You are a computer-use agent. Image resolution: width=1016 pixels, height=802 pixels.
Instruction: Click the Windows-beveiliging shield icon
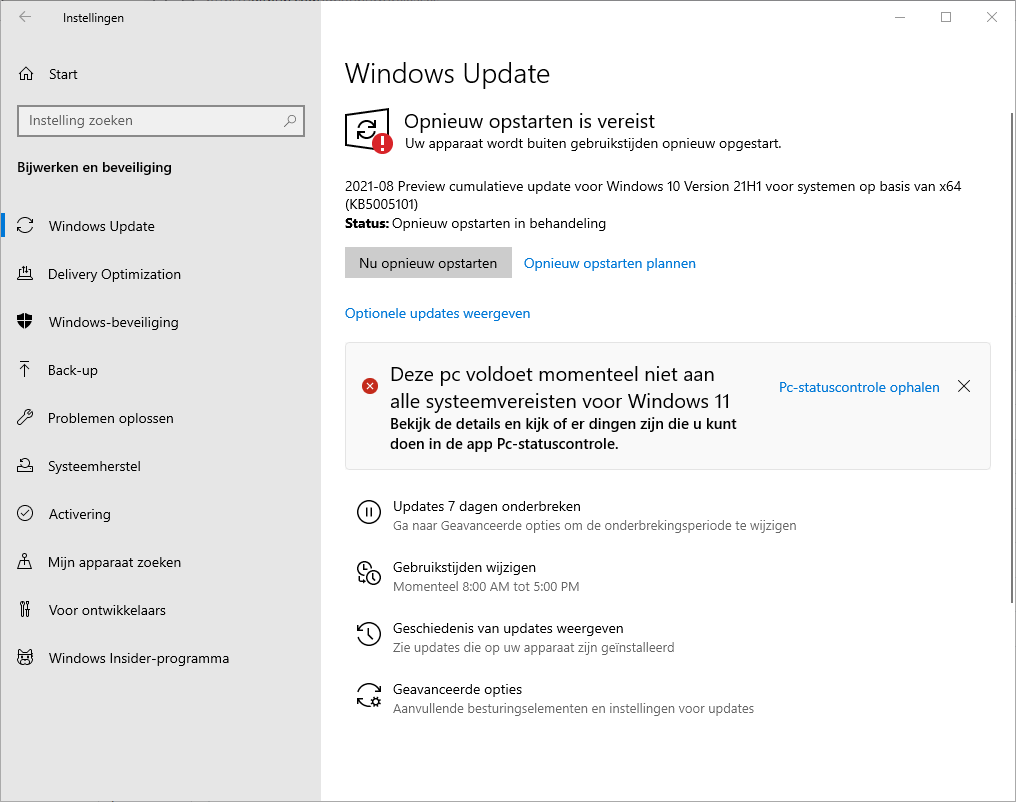click(26, 322)
